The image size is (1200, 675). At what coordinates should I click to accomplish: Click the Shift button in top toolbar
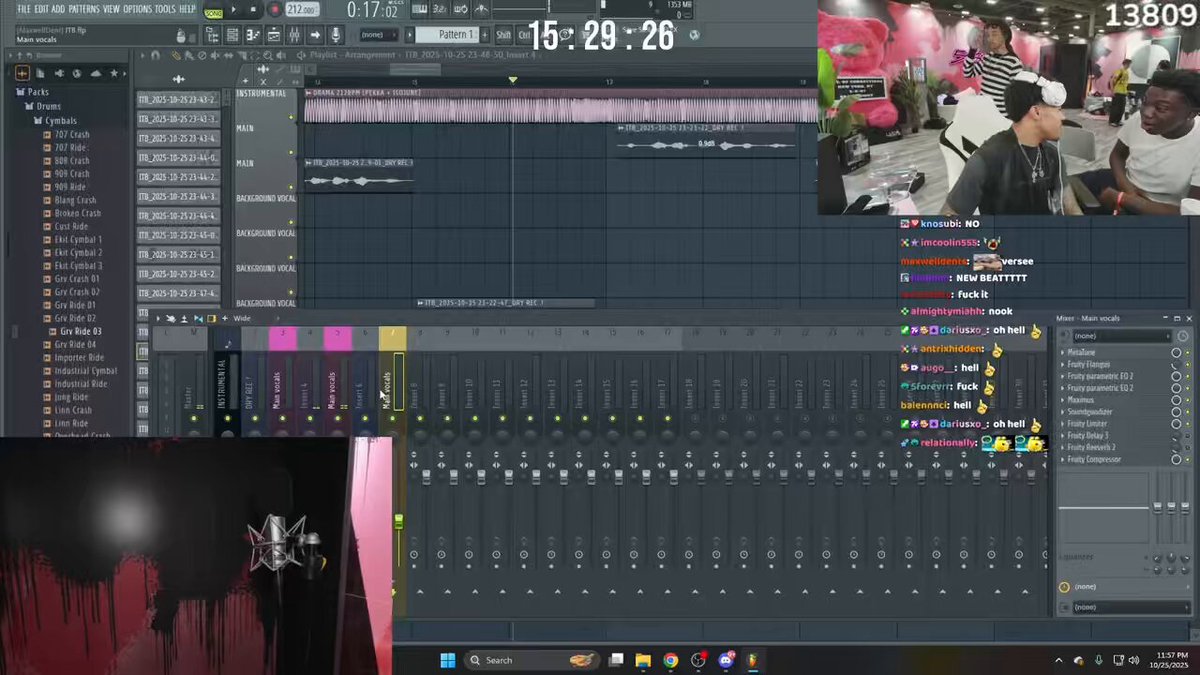pos(503,35)
